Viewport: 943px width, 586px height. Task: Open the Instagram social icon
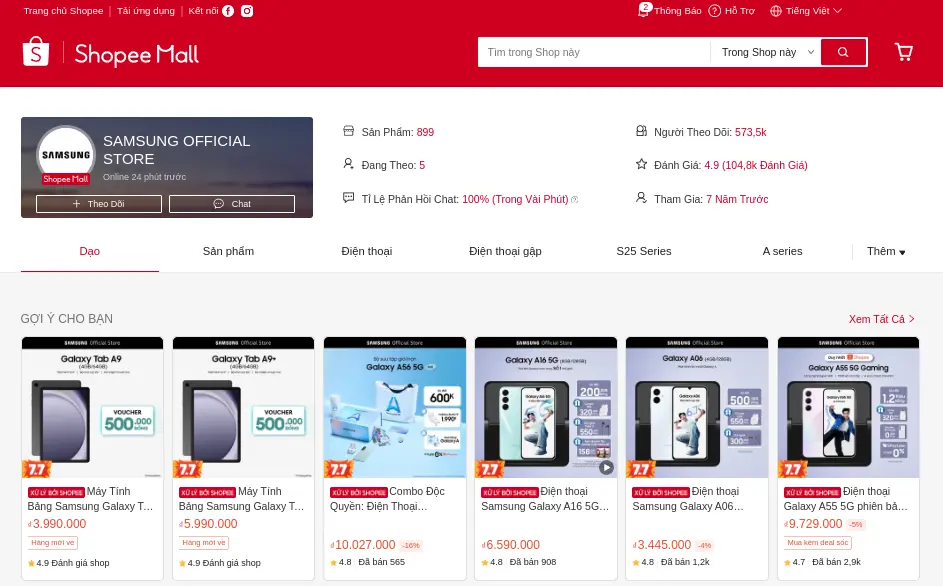pos(247,11)
